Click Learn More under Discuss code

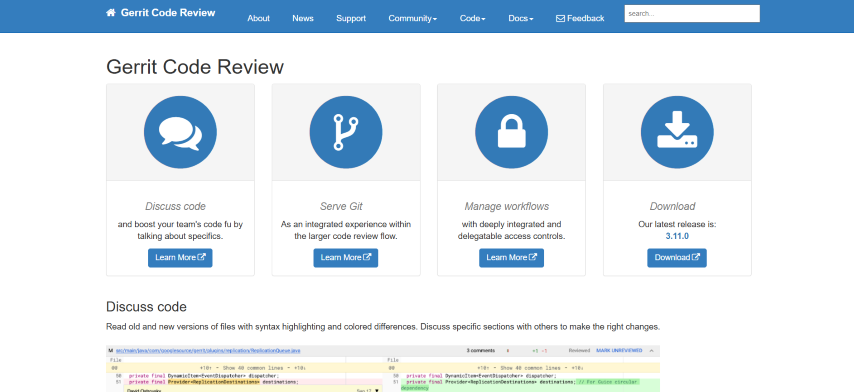[x=180, y=258]
